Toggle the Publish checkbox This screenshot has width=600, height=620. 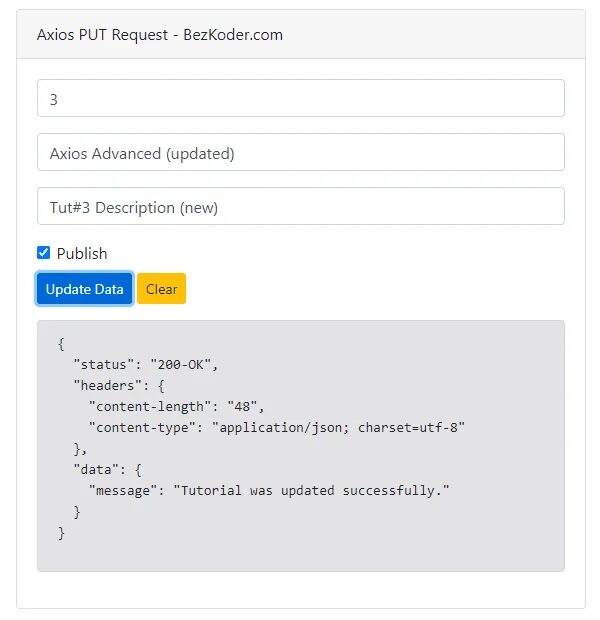pos(44,253)
